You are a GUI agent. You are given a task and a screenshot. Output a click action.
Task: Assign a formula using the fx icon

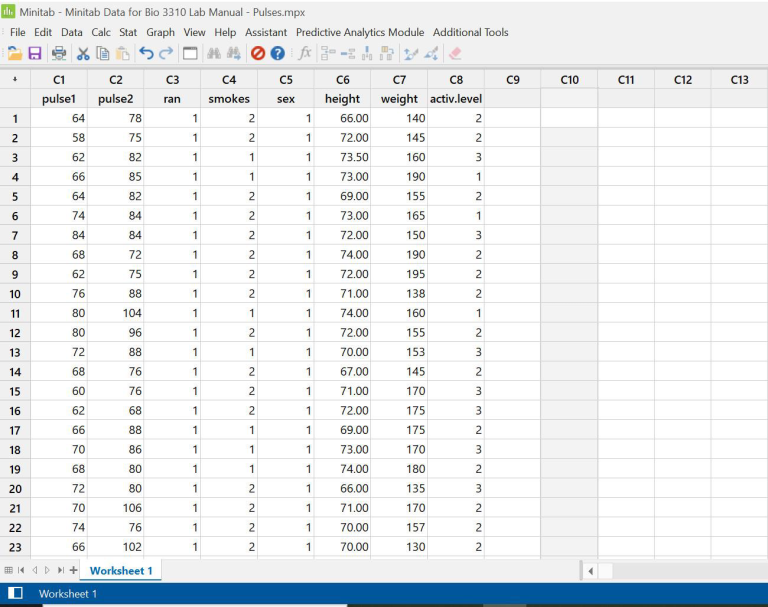point(305,53)
